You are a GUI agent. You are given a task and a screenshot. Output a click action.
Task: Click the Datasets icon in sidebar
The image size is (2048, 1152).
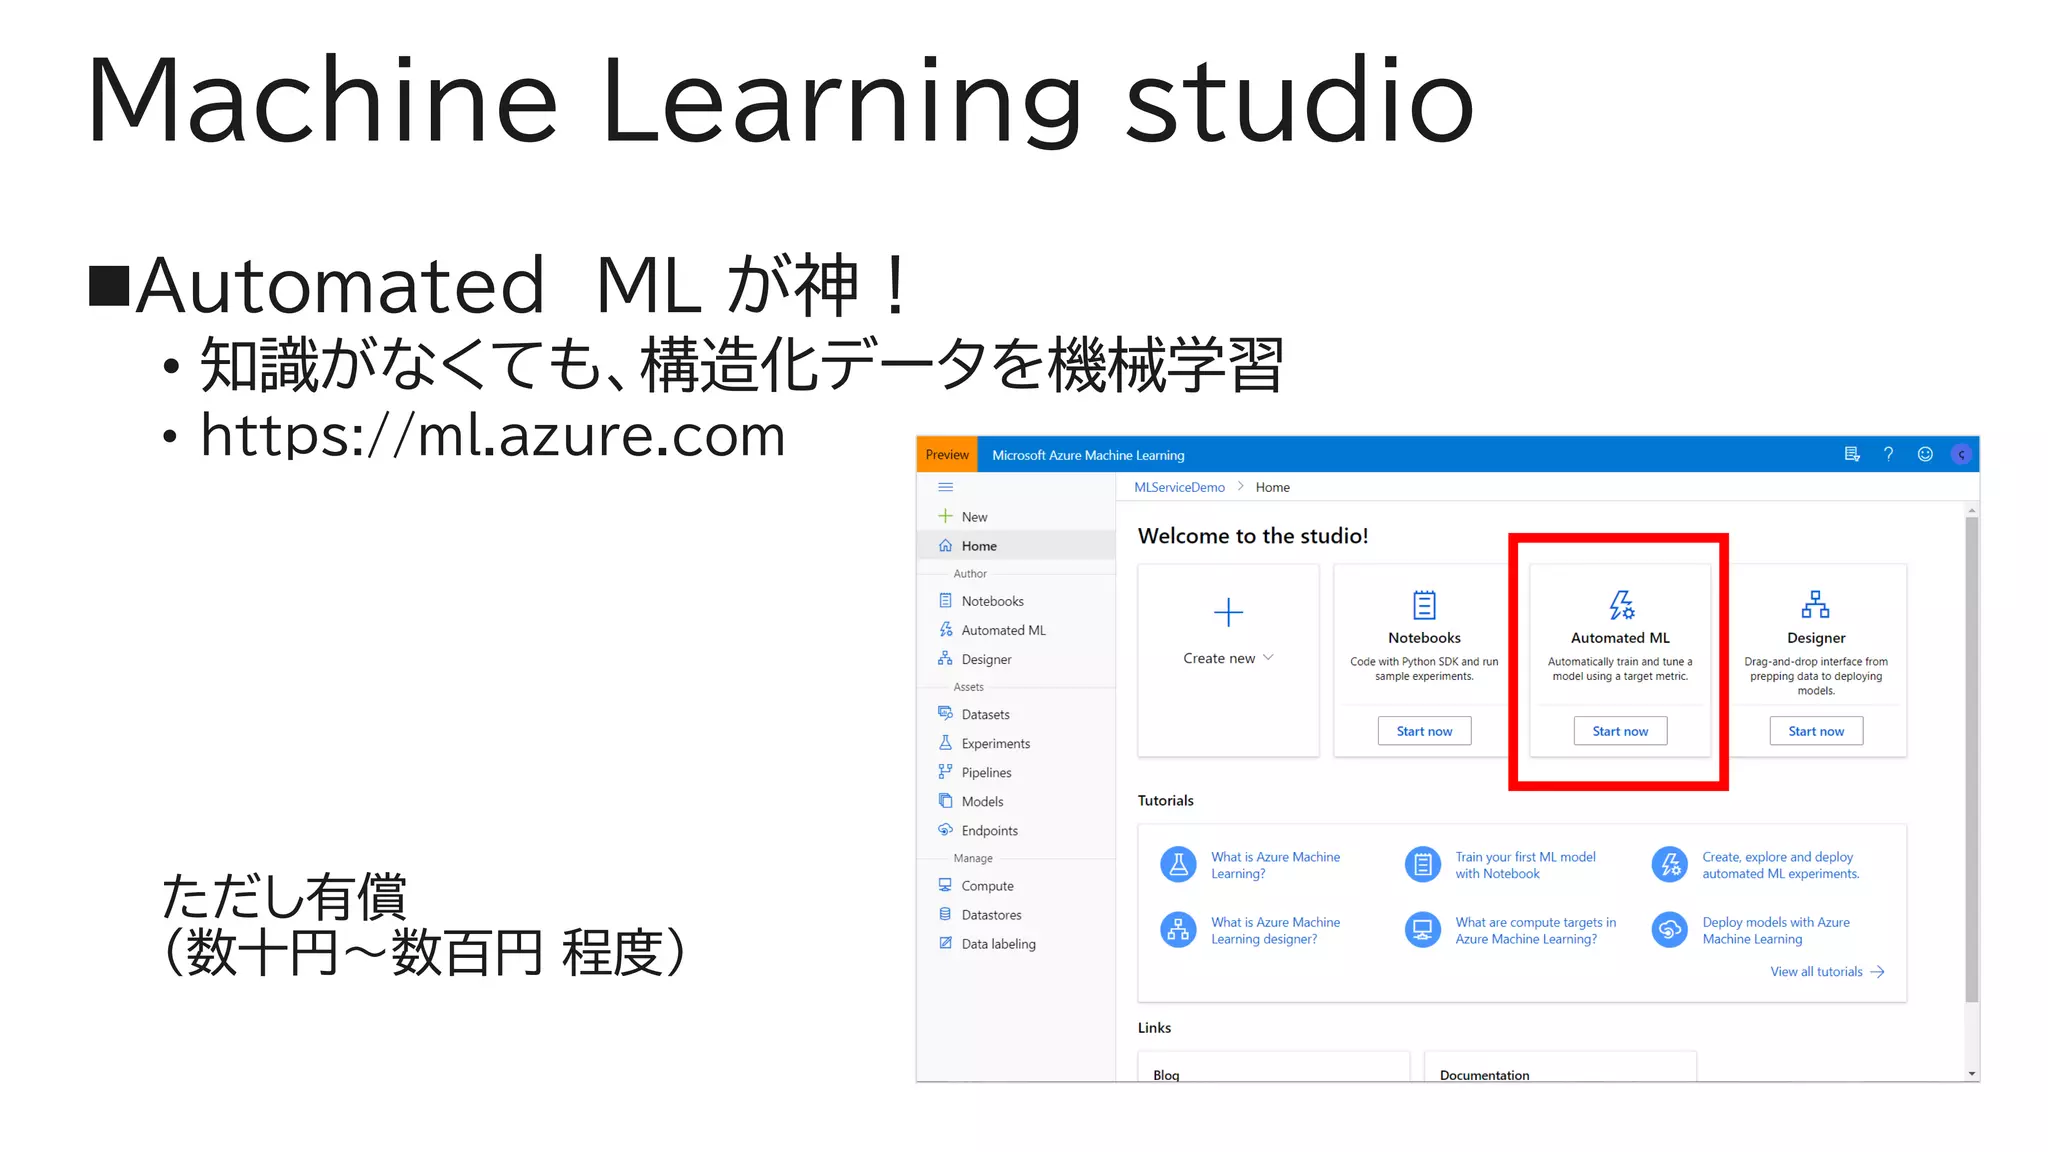tap(945, 713)
